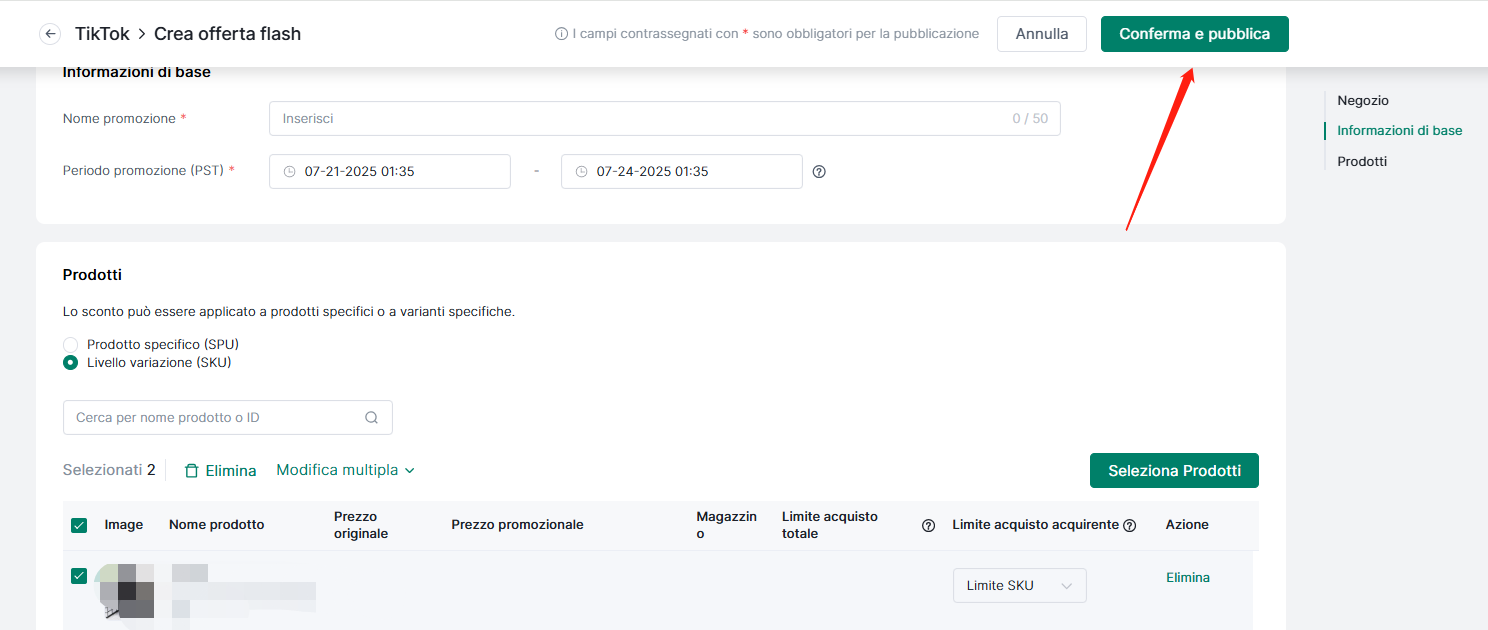This screenshot has width=1488, height=630.
Task: Click the Prezzo promozionale column header
Action: pos(517,525)
